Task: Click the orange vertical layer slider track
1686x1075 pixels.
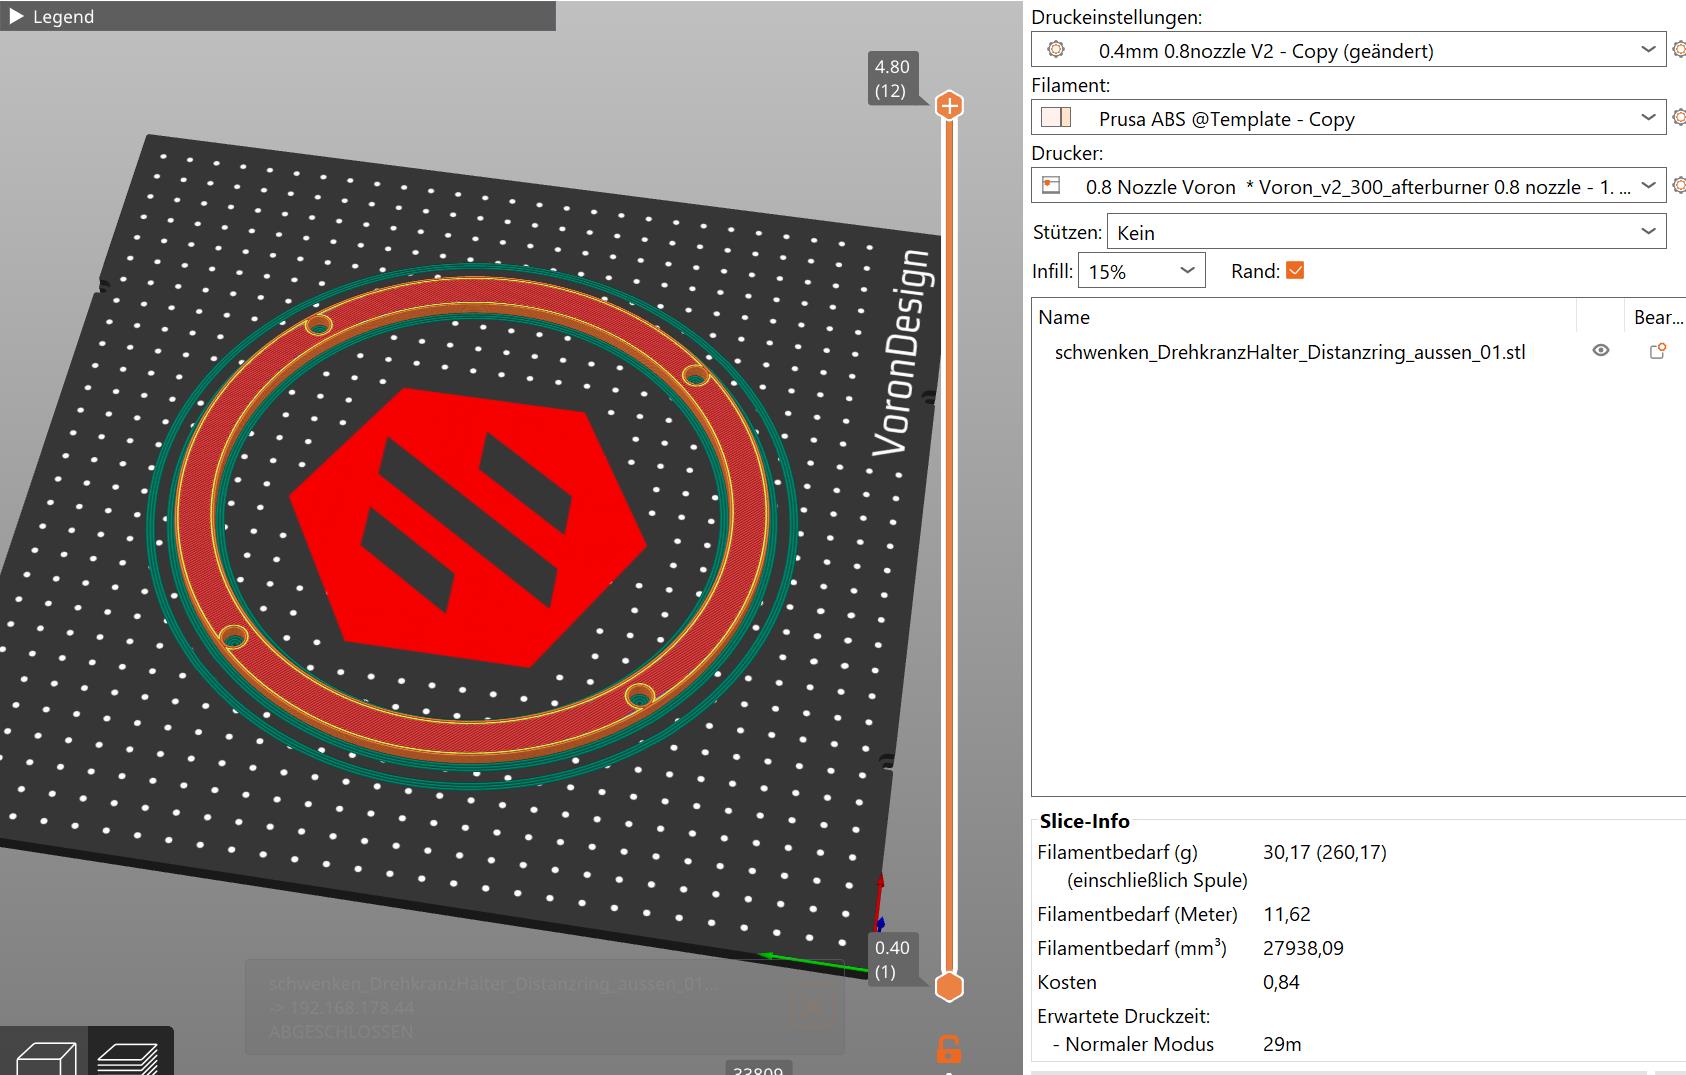Action: [x=949, y=545]
